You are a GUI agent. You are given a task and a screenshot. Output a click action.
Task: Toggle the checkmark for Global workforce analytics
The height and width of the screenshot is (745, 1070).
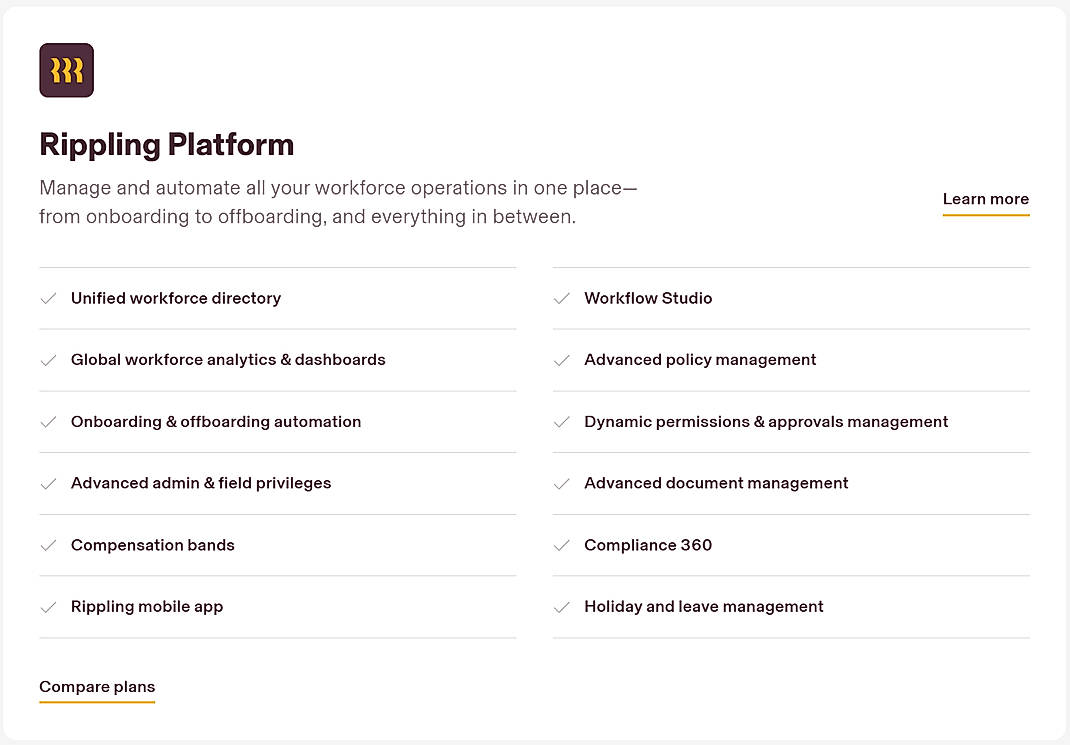(x=49, y=360)
